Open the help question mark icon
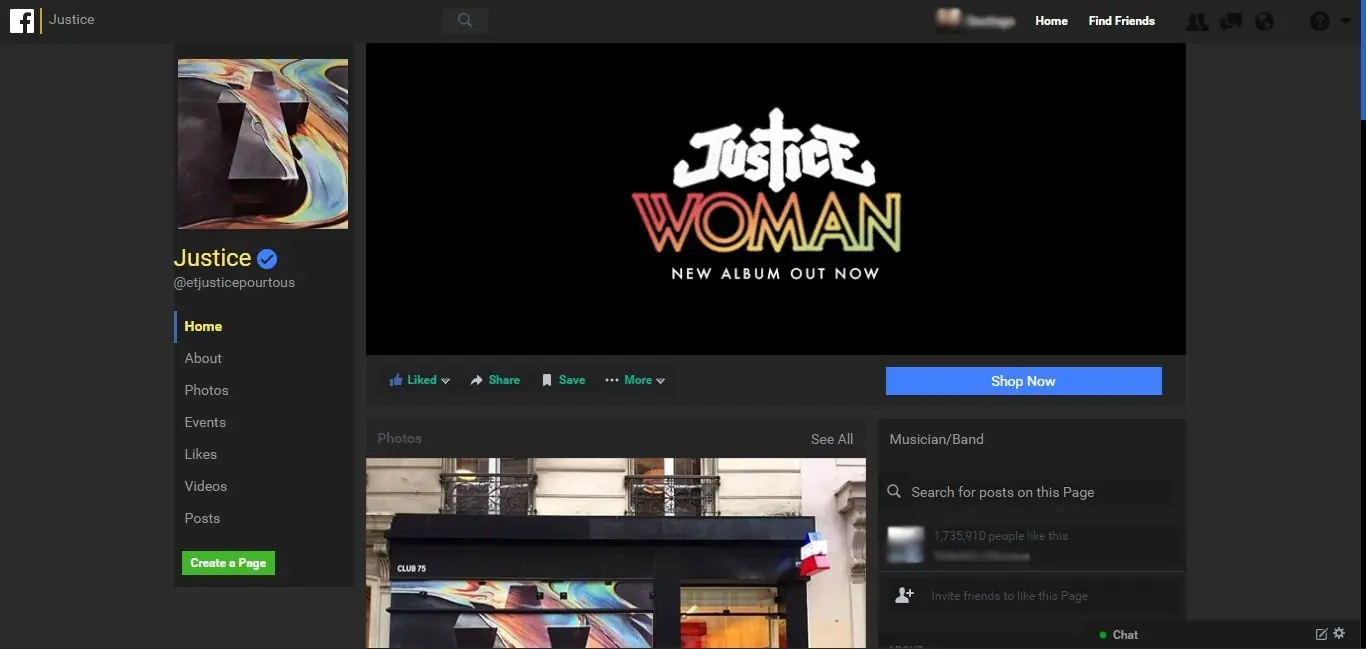This screenshot has width=1366, height=649. tap(1320, 21)
